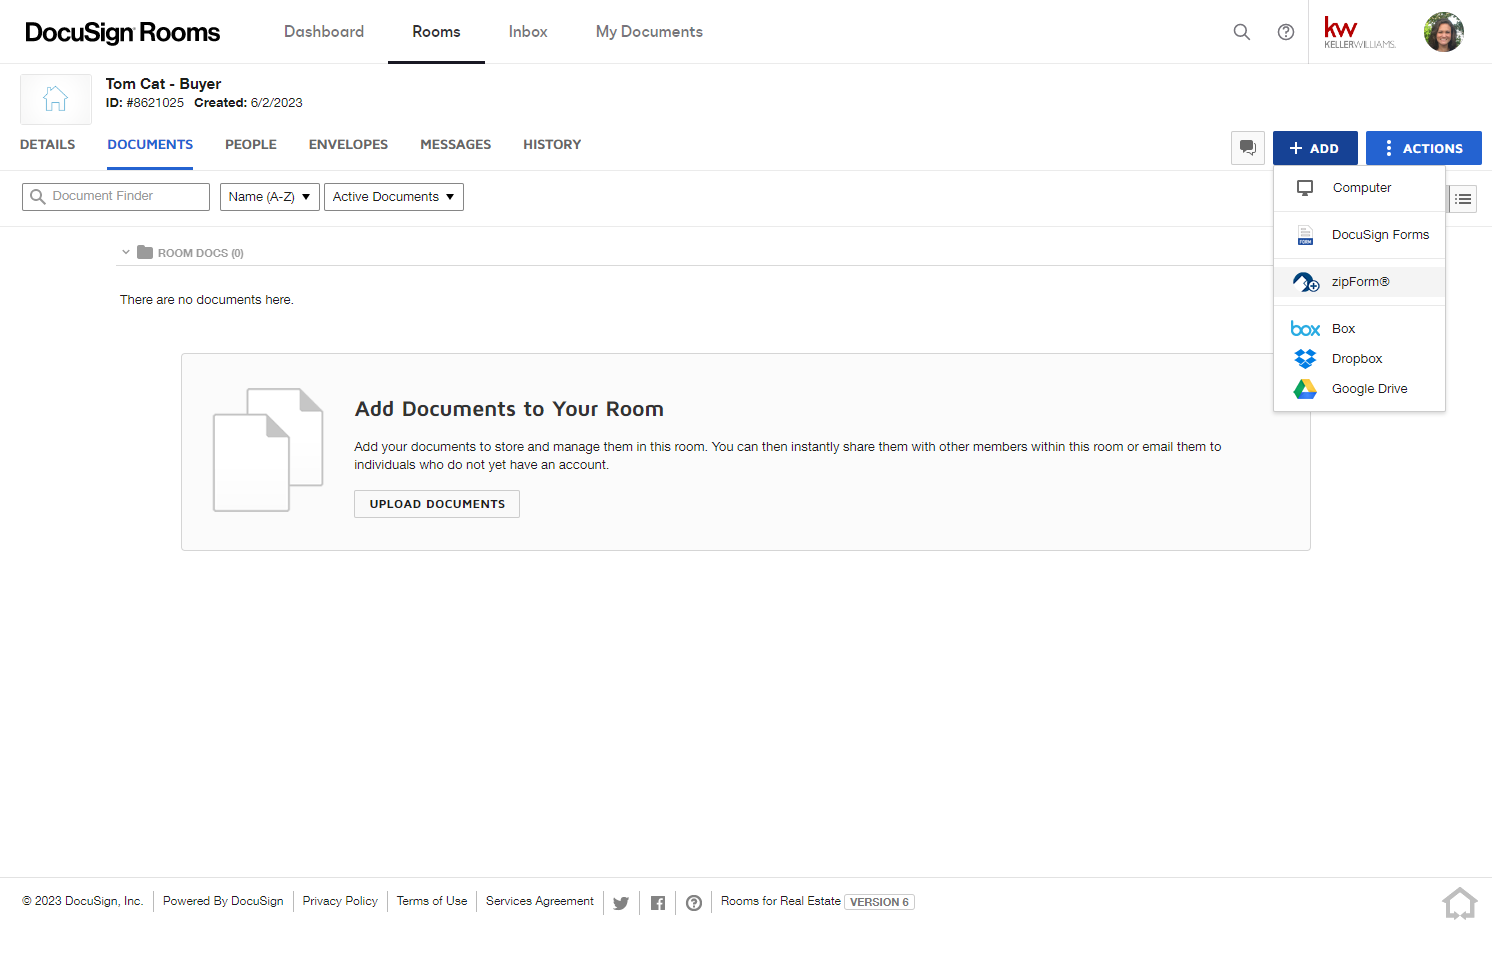
Task: Click the footer help circle icon
Action: (694, 903)
